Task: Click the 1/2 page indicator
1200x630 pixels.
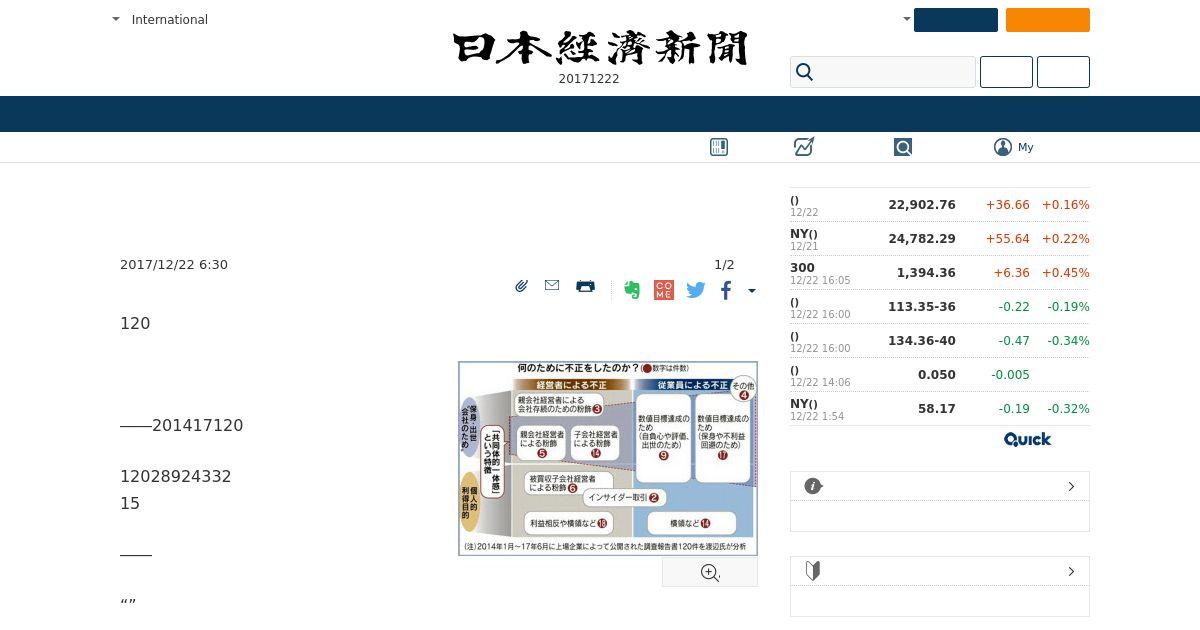Action: (724, 265)
